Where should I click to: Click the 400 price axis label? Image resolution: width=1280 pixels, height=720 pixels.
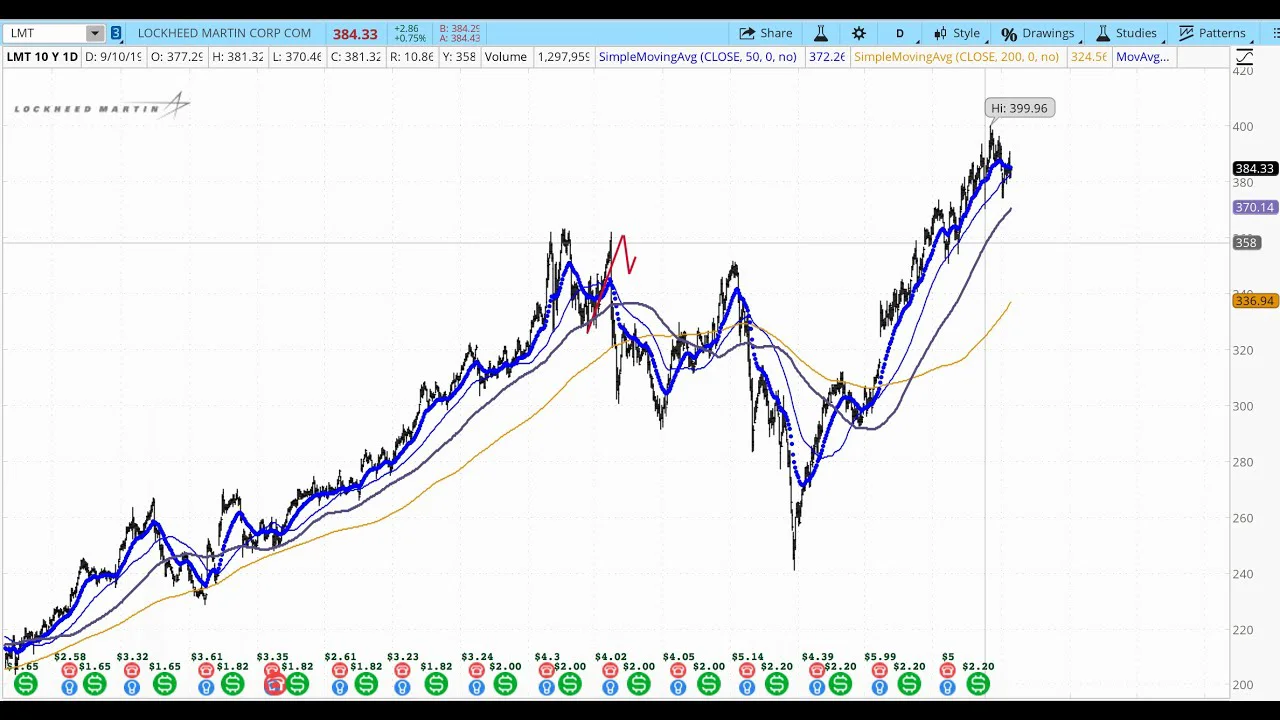[x=1243, y=126]
